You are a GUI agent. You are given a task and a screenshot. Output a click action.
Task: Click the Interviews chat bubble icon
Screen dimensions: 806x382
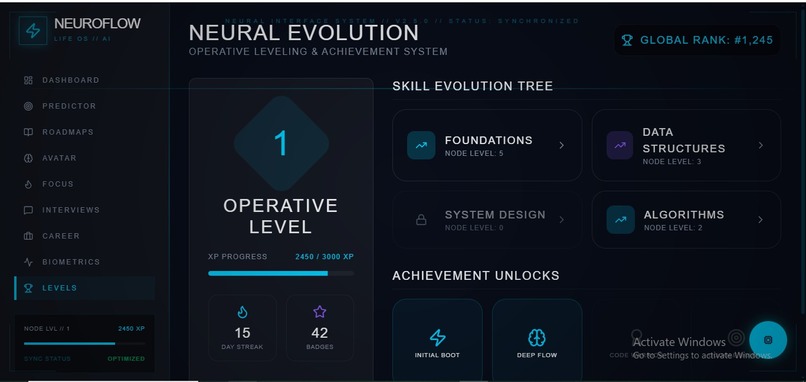tap(28, 210)
